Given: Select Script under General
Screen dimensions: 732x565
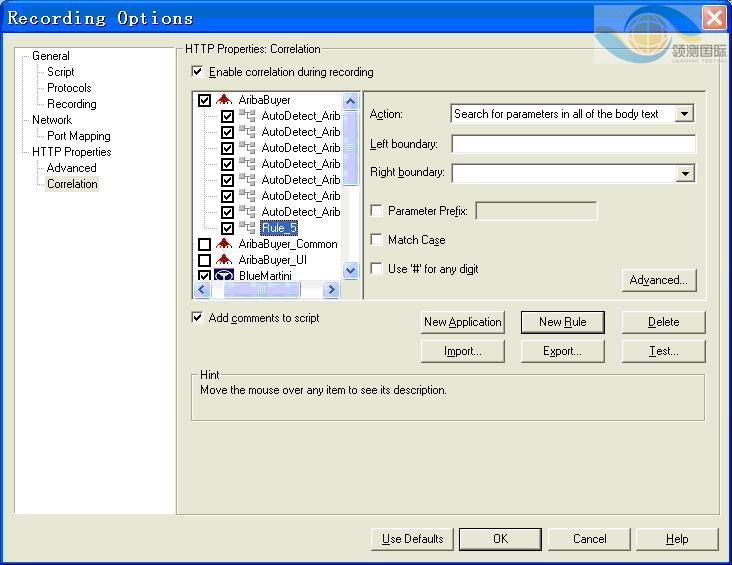Looking at the screenshot, I should click(x=61, y=72).
